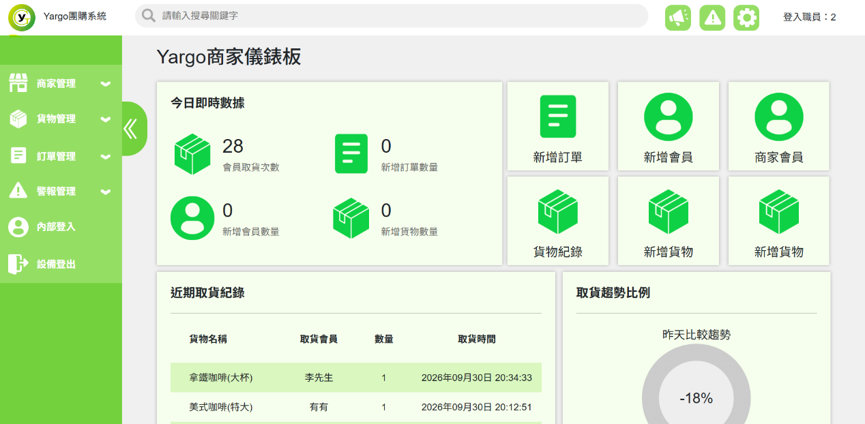
Task: Collapse the sidebar with double-chevron tab
Action: coord(134,128)
